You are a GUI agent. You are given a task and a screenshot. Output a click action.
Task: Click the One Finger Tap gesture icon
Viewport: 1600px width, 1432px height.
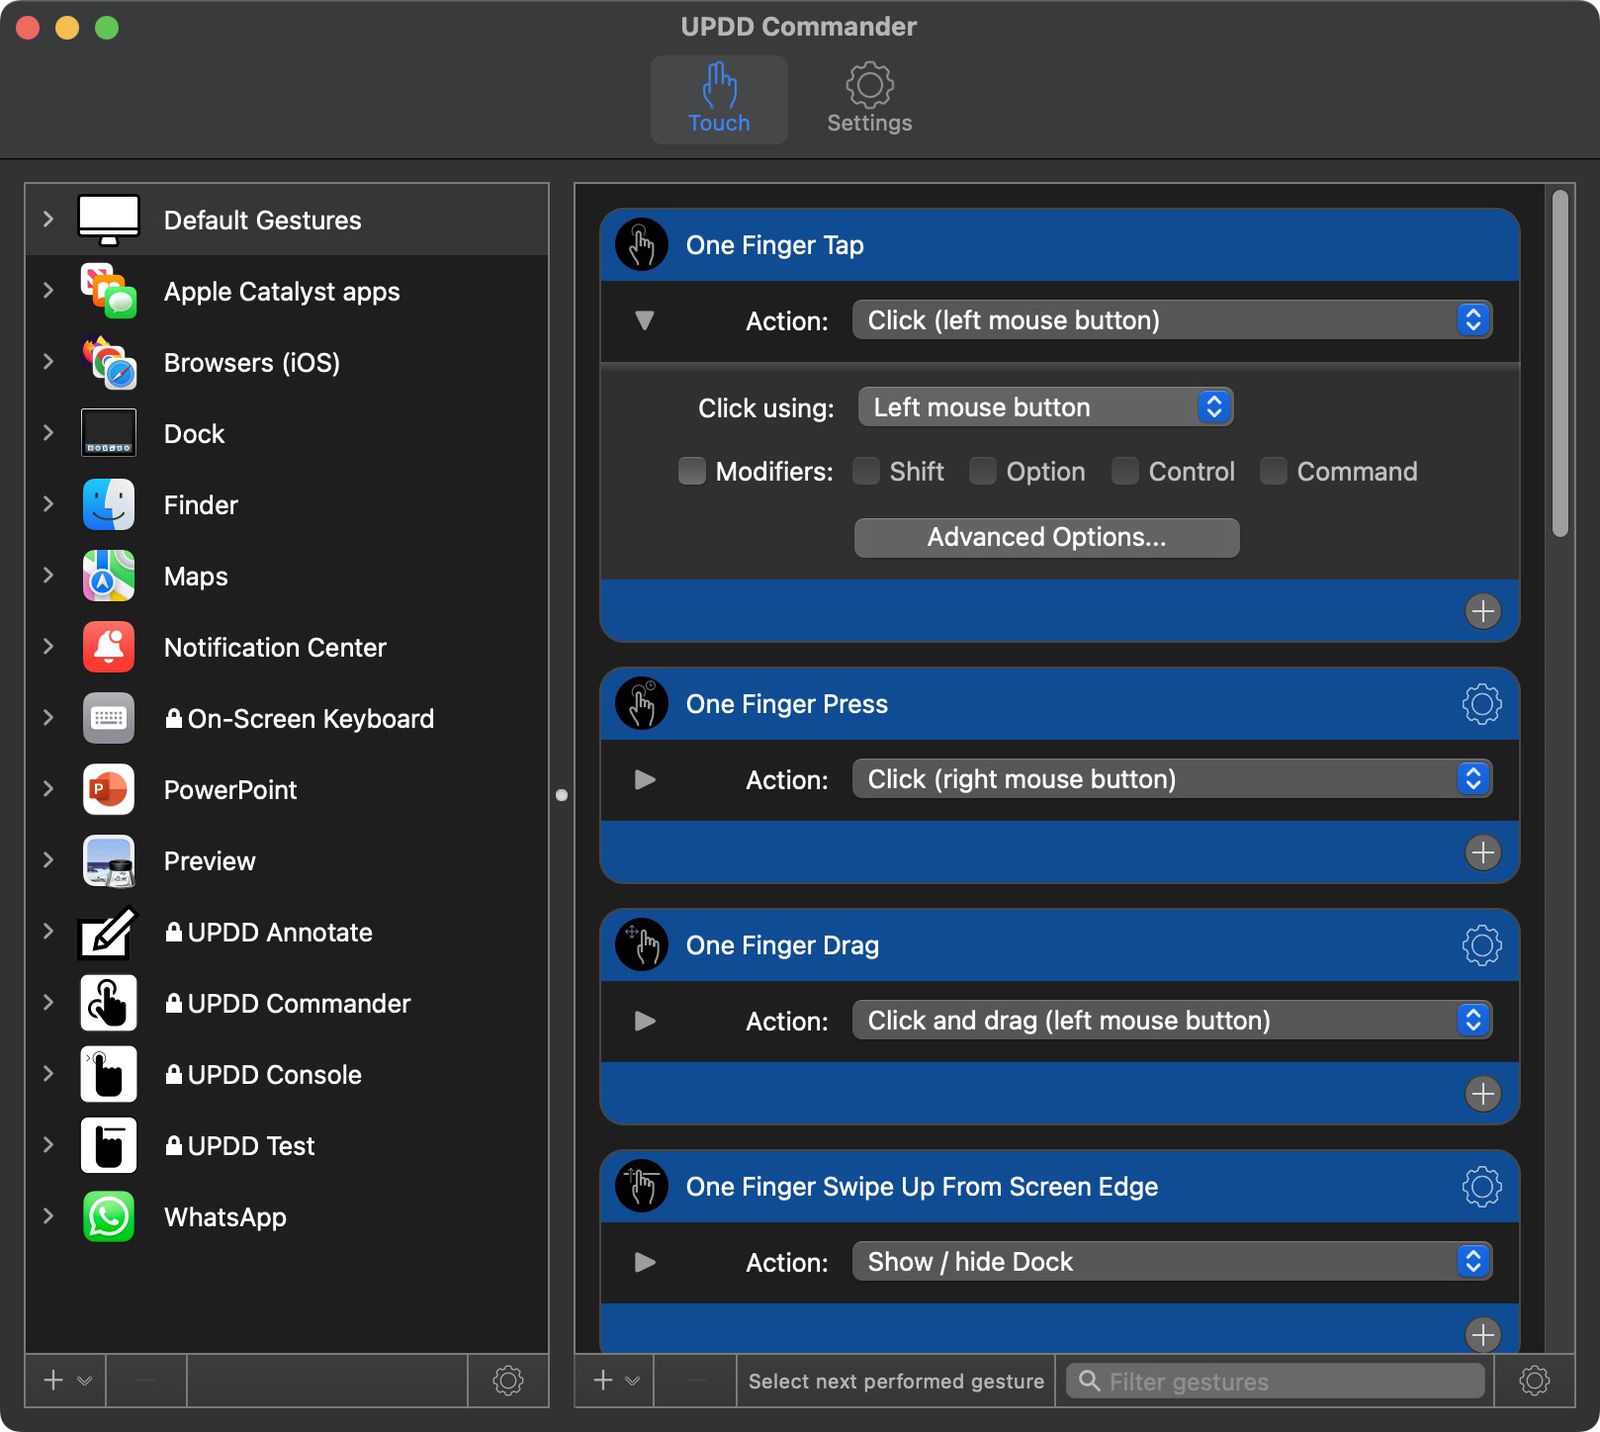point(641,245)
